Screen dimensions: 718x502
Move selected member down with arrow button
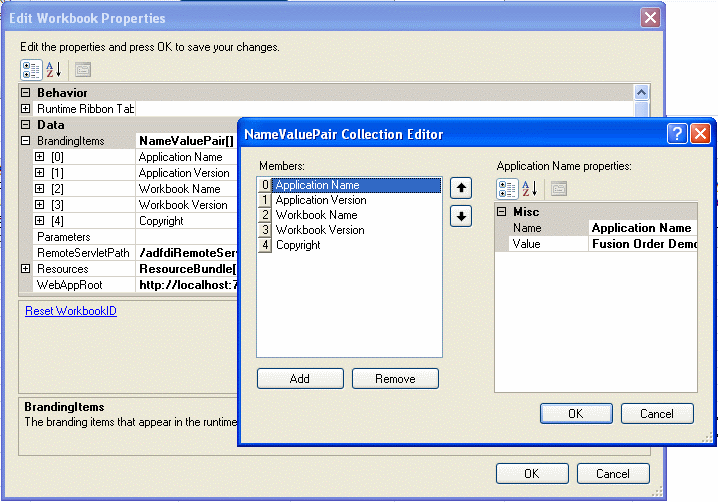coord(461,216)
